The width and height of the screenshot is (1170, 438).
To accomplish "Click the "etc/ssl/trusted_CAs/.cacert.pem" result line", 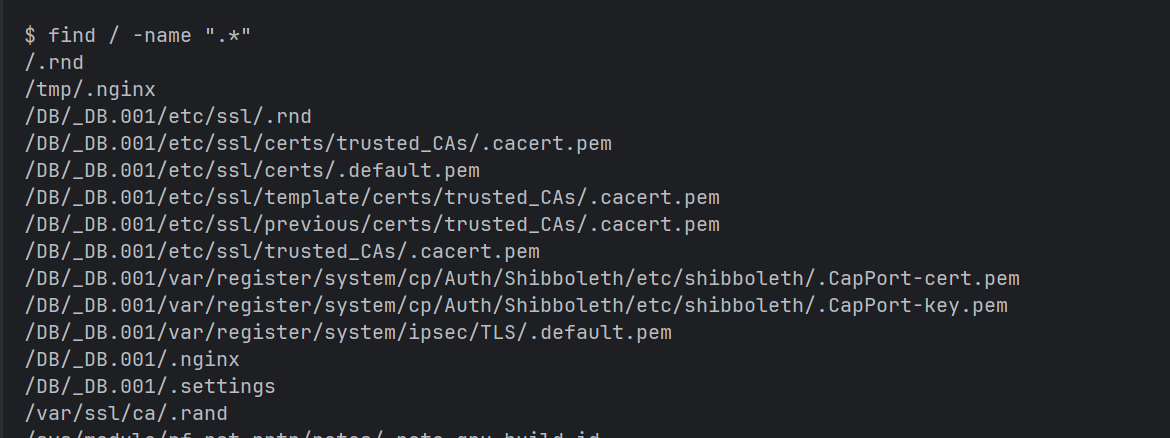I will point(282,252).
